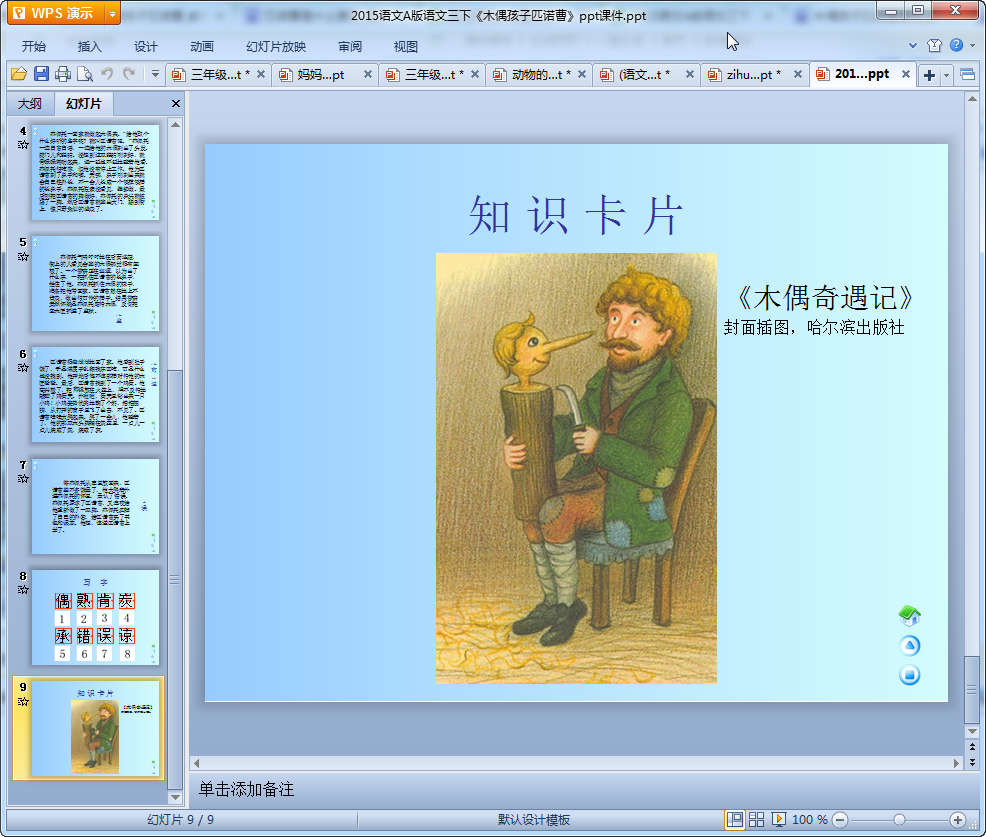Select slide 7 thumbnail
Viewport: 986px width, 837px height.
[x=96, y=506]
